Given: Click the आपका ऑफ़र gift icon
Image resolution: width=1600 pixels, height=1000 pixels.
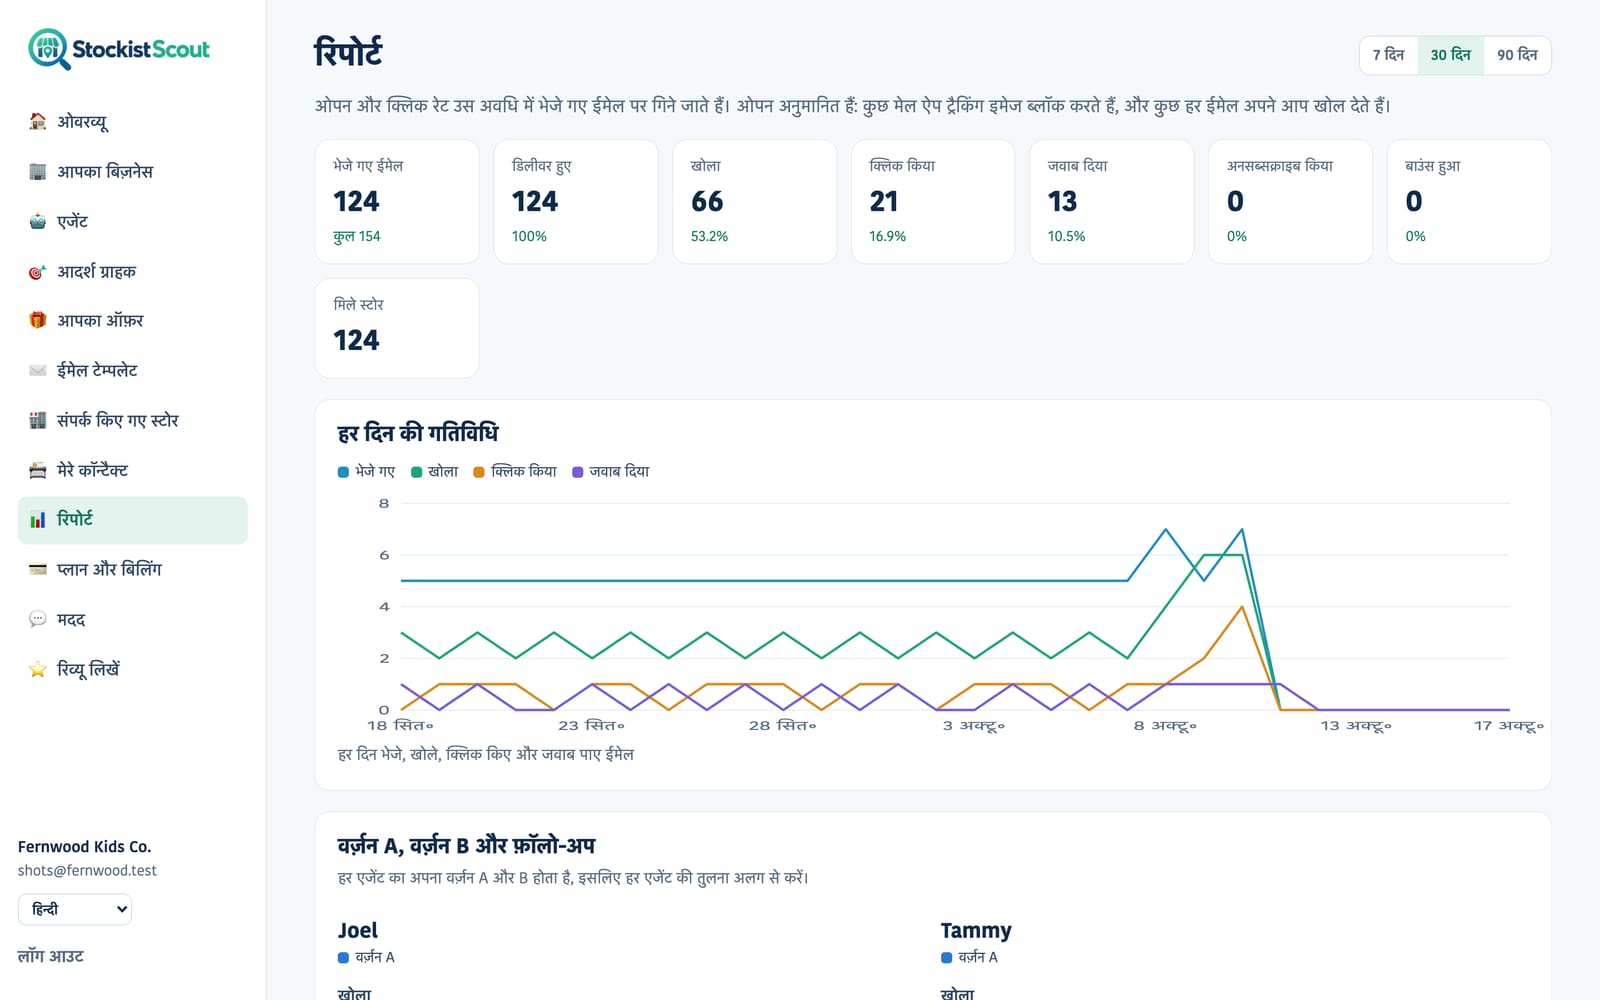Looking at the screenshot, I should (x=38, y=320).
